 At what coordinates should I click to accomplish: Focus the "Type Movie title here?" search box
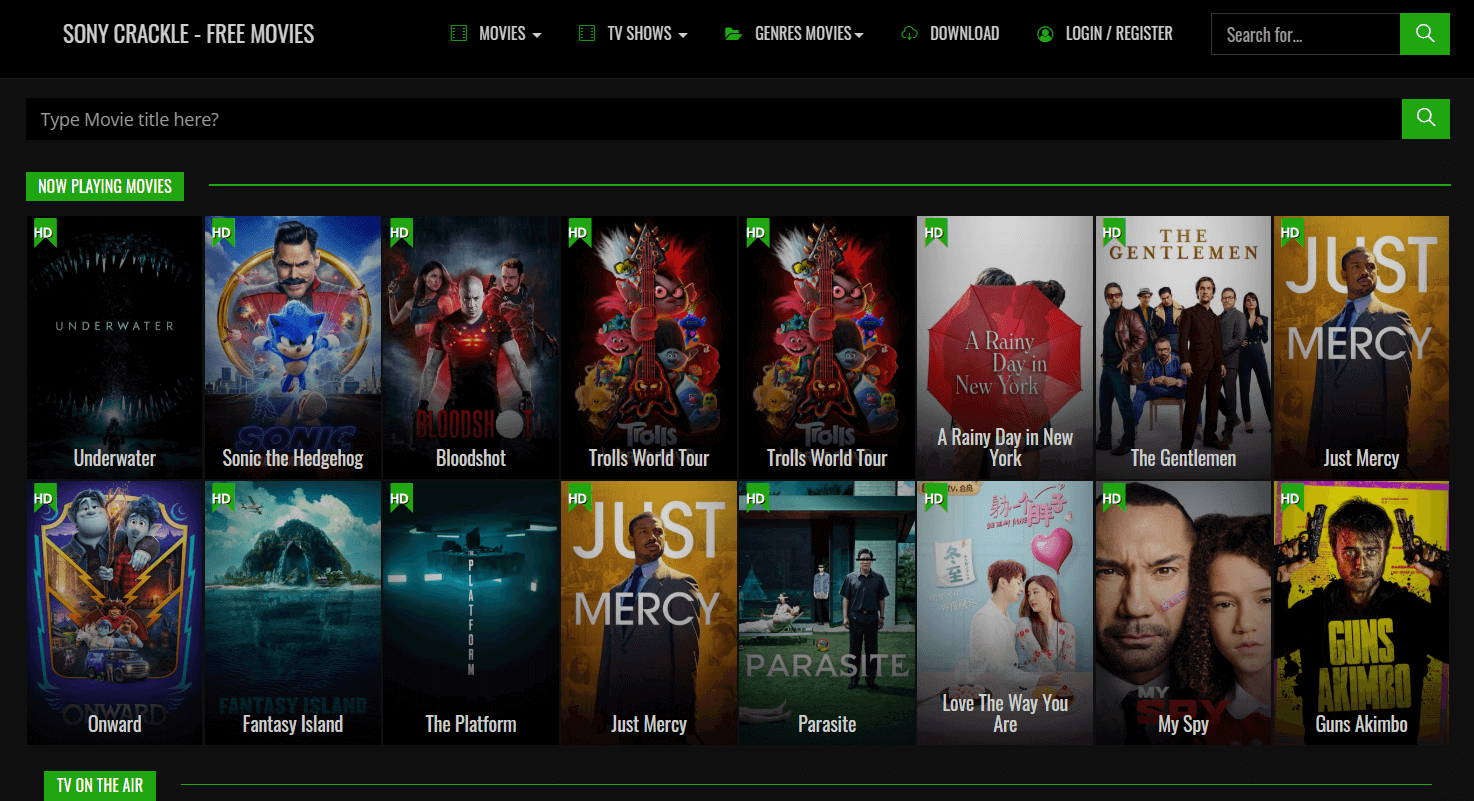pyautogui.click(x=714, y=119)
